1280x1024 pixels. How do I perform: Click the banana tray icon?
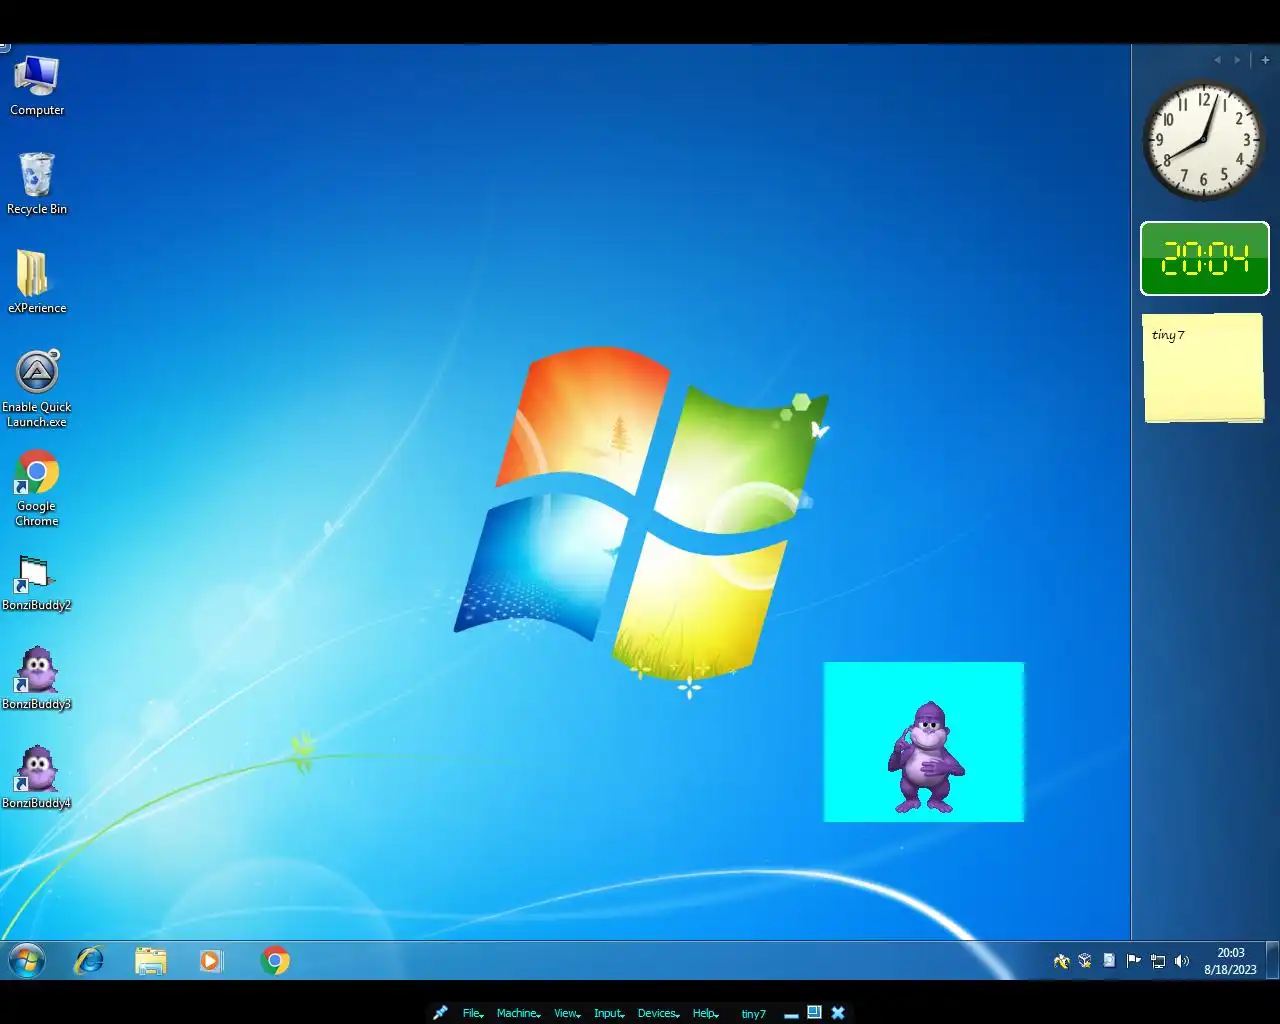[x=1061, y=961]
